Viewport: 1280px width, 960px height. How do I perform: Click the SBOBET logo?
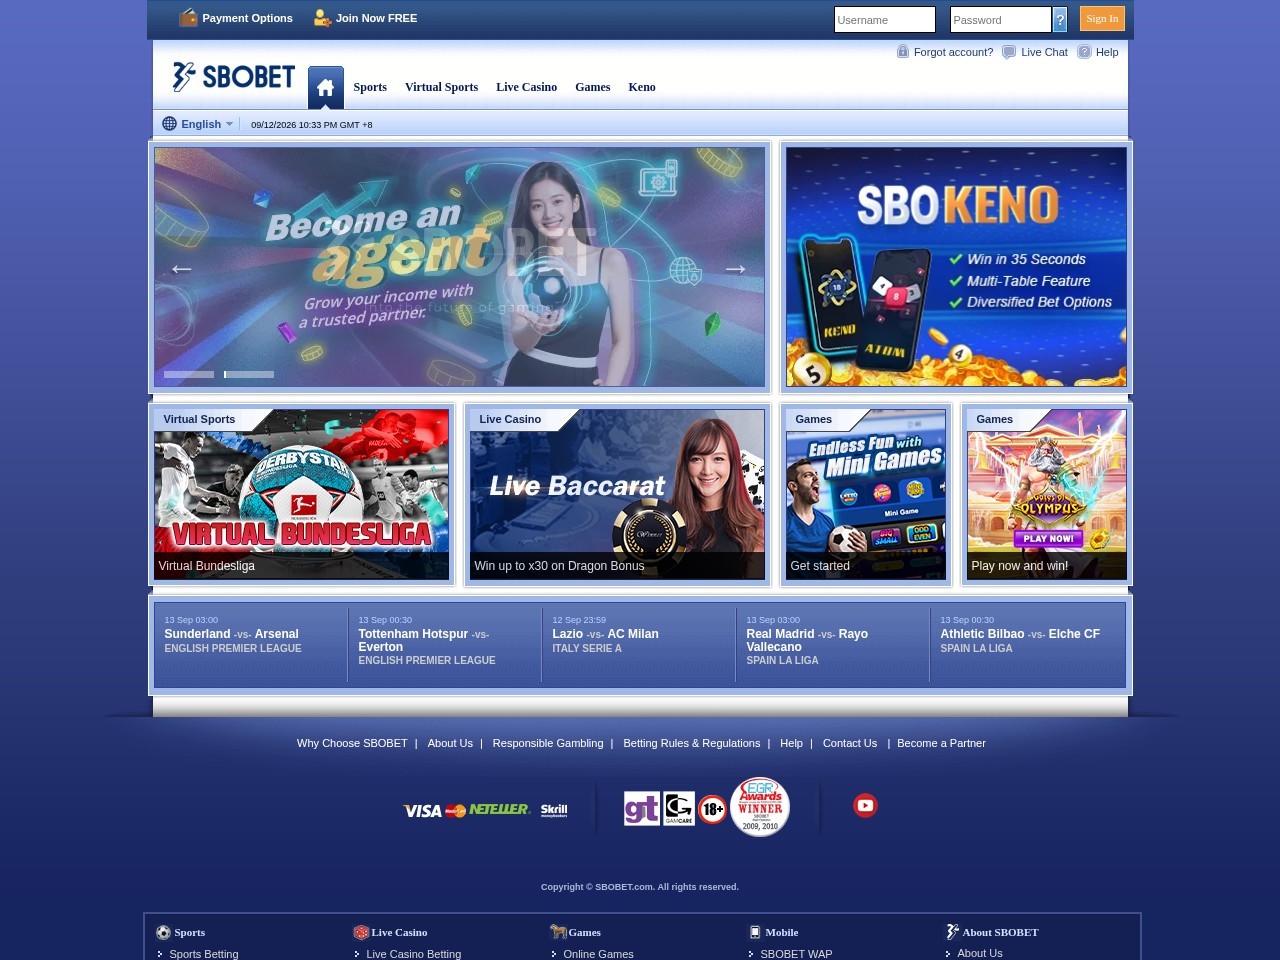click(x=234, y=77)
